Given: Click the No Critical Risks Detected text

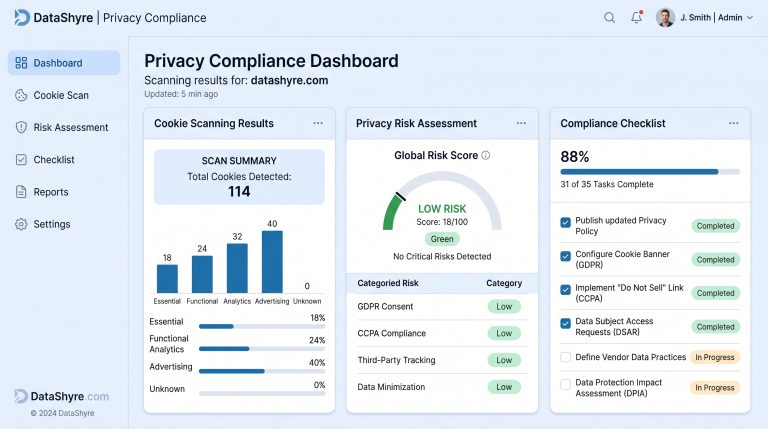Looking at the screenshot, I should coord(442,257).
